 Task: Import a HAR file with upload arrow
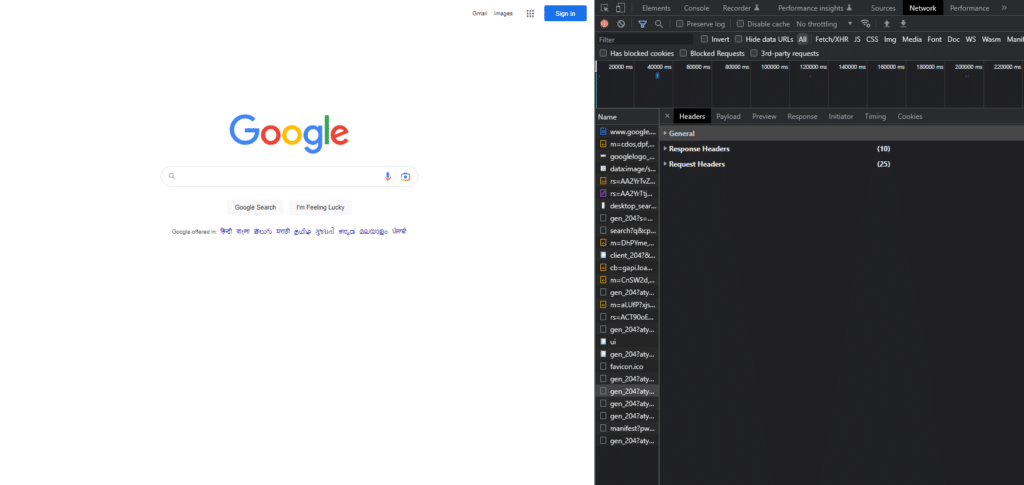click(x=887, y=23)
